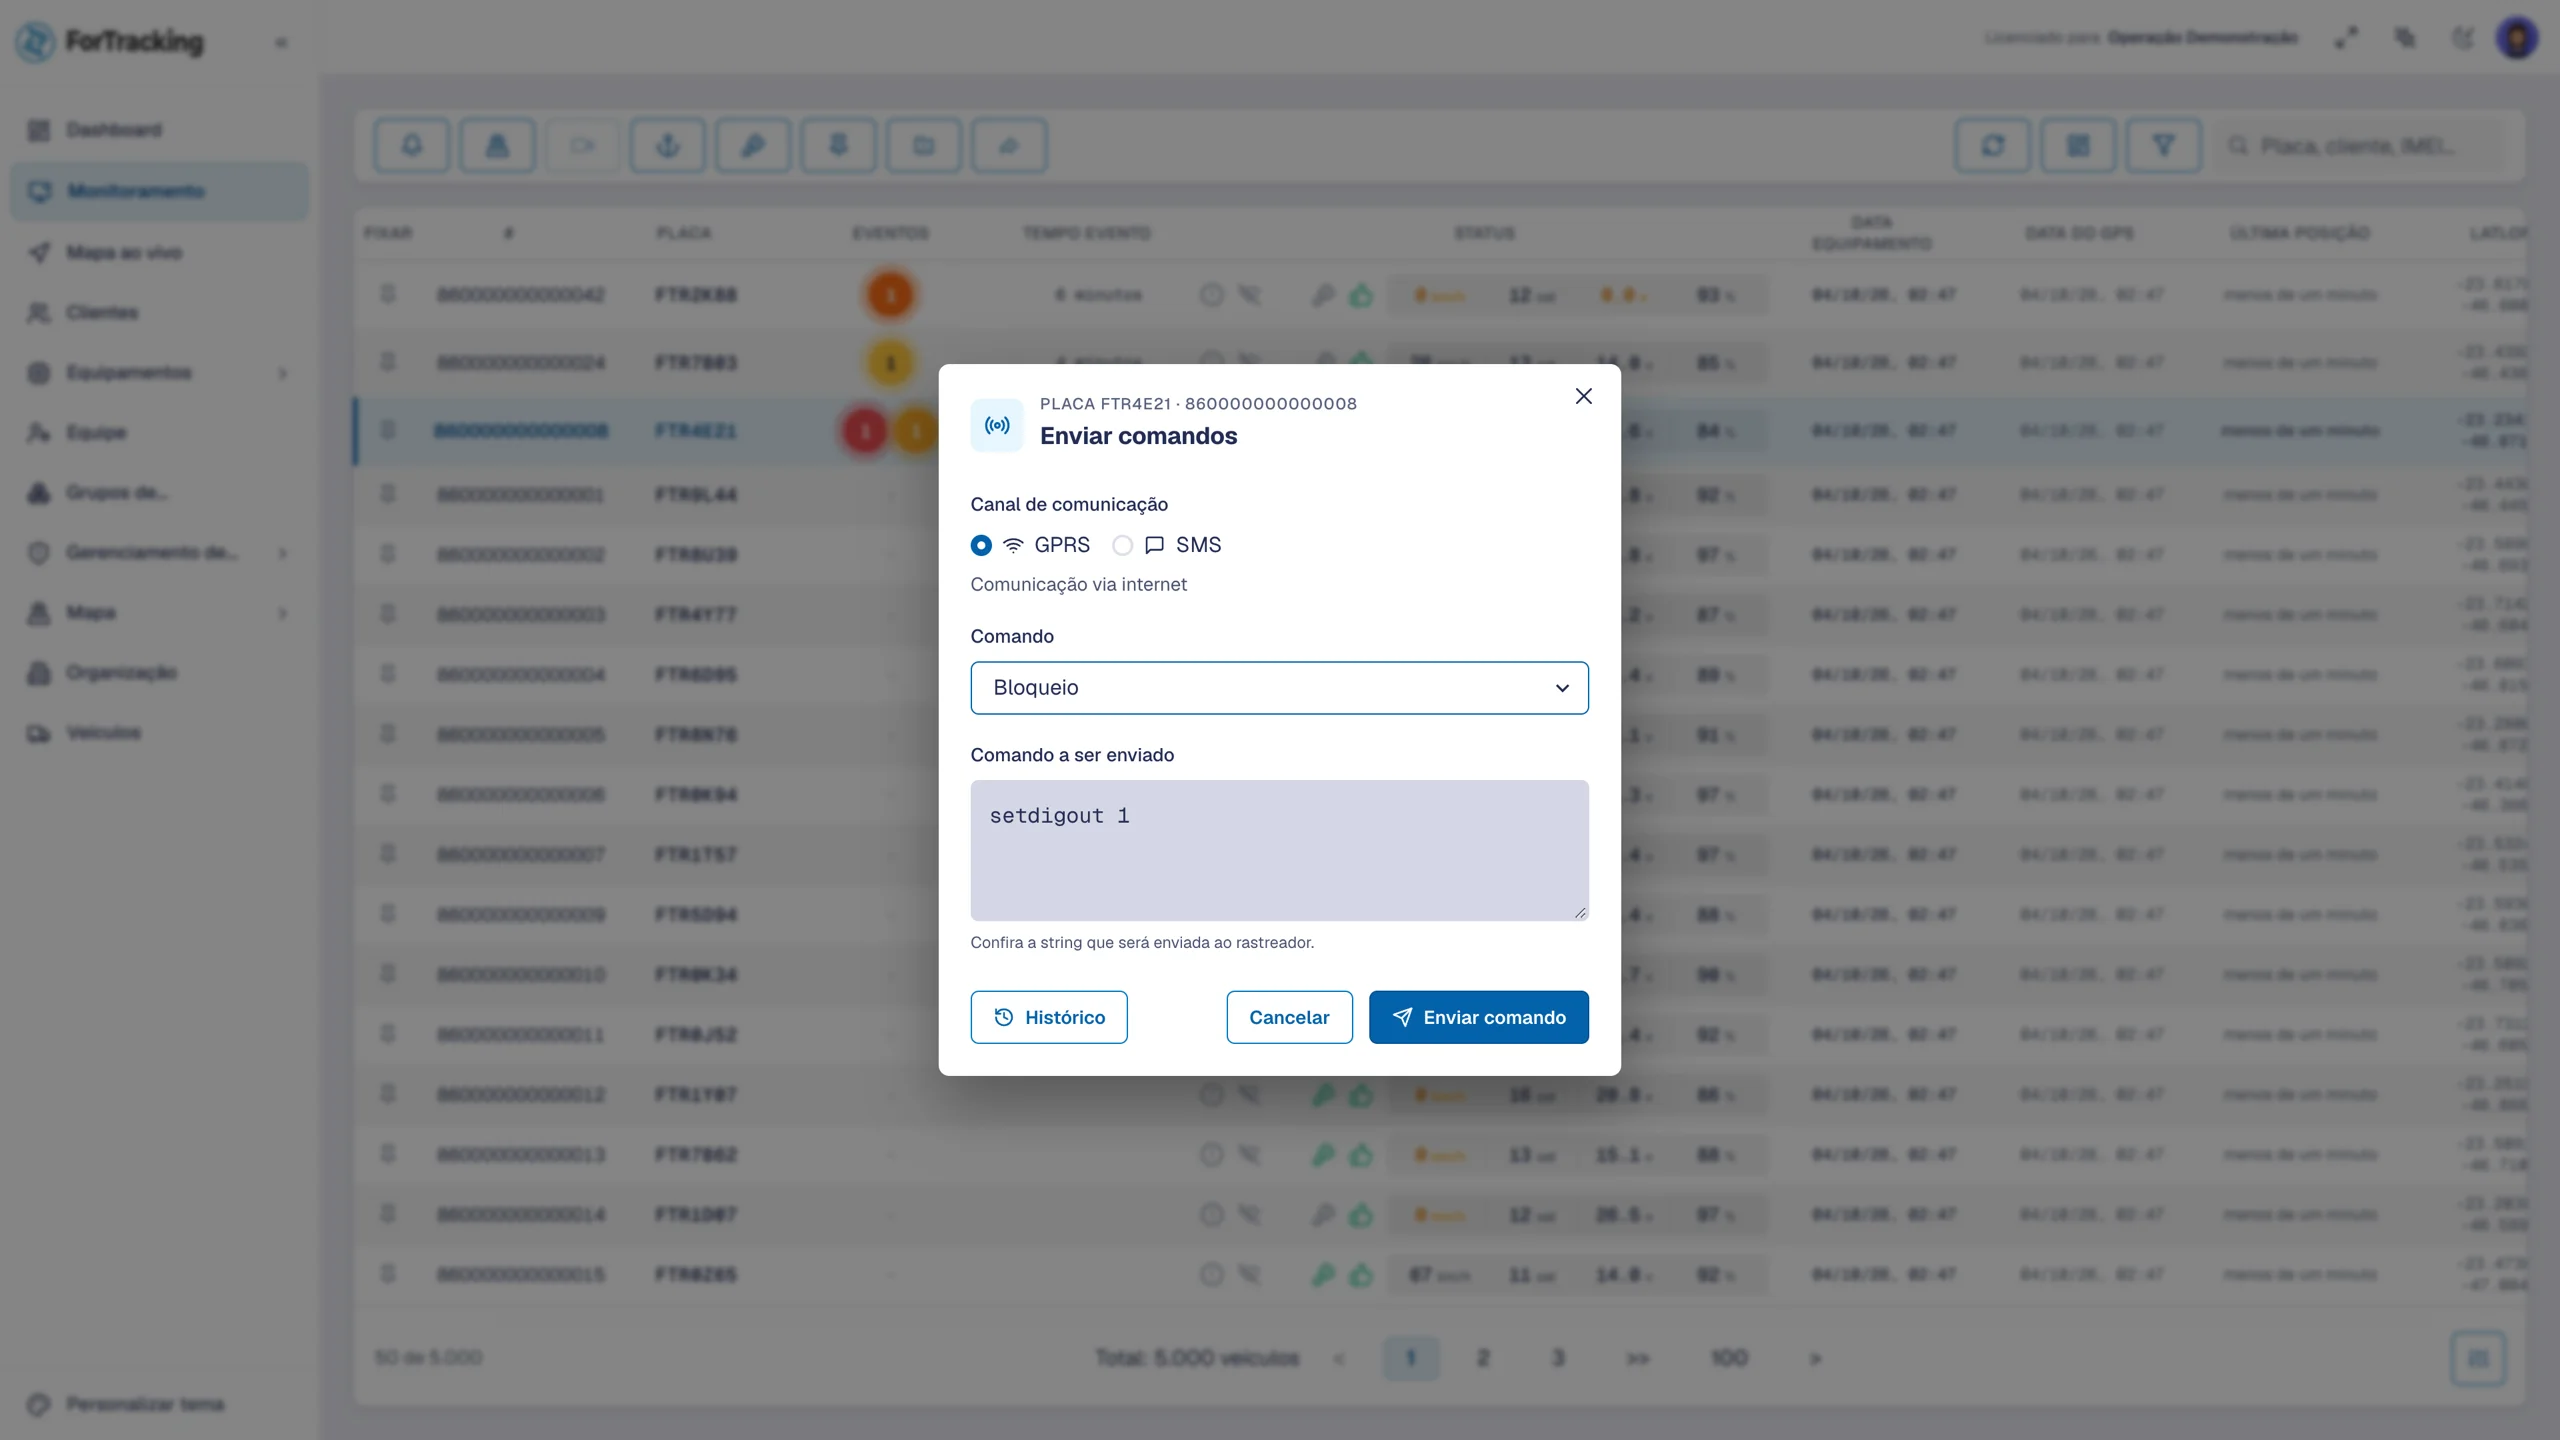Select the SMS communication channel

coord(1123,545)
